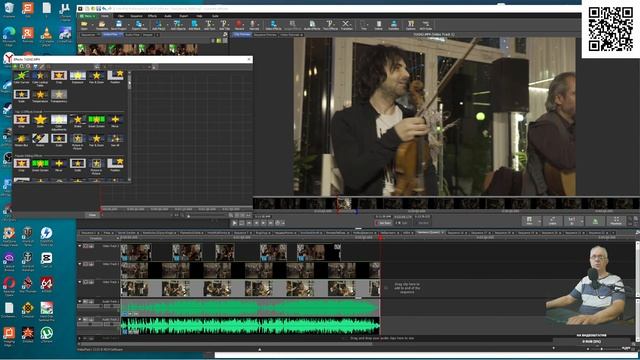The width and height of the screenshot is (640, 360).
Task: Collapse Audio Track 1 with its triangle
Action: click(x=80, y=302)
